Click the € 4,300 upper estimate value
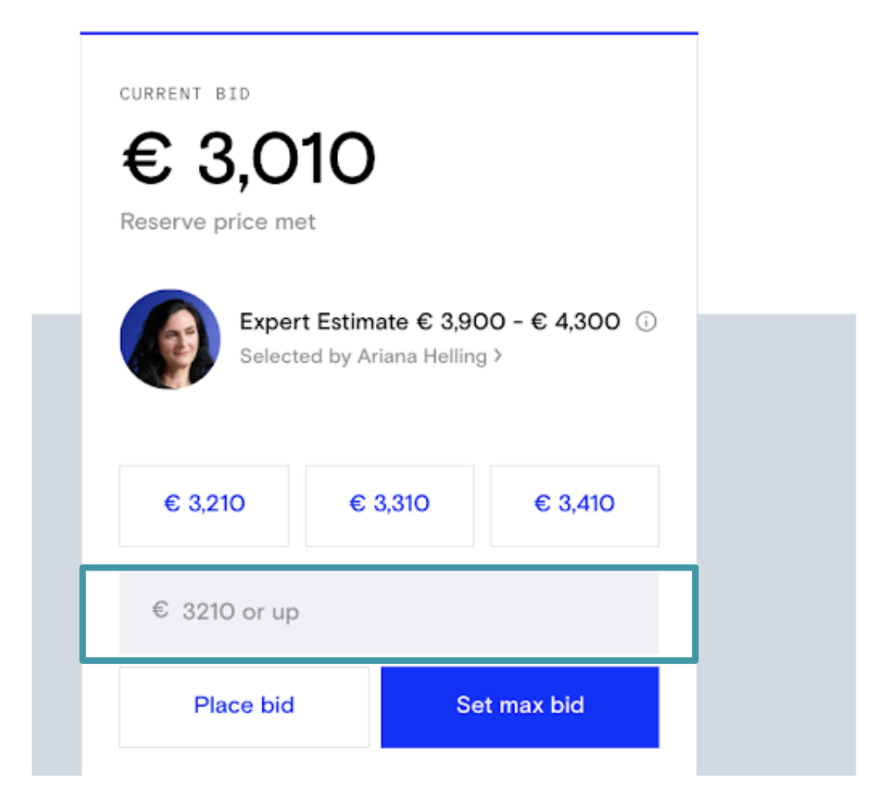 [575, 322]
